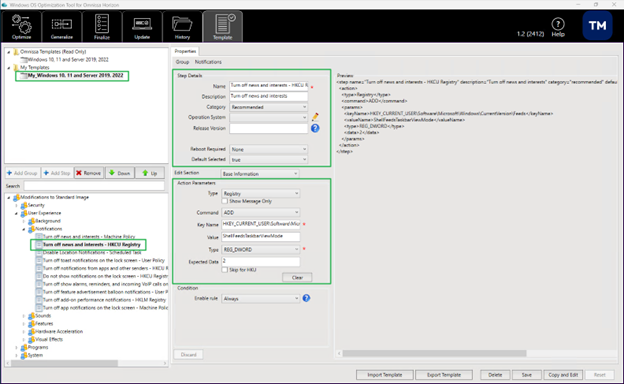Click the Discard button
624x384 pixels.
[x=188, y=355]
